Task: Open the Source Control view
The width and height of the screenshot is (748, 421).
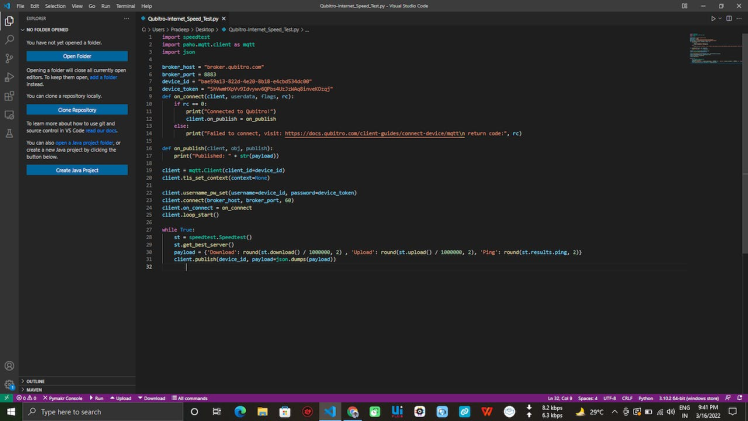Action: point(9,59)
